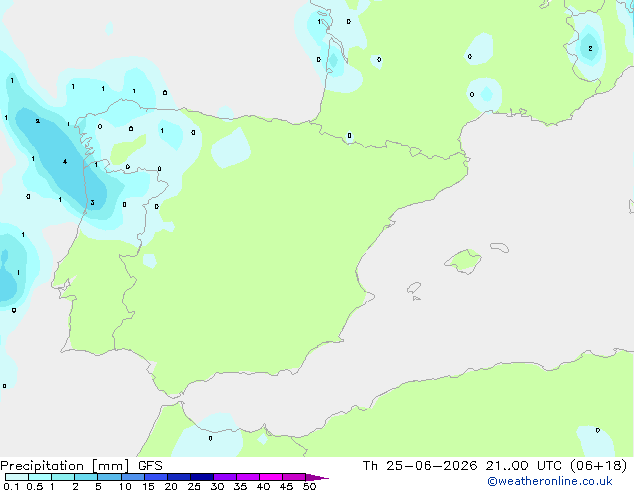Select the 30–35 mm purple legend swatch
The image size is (634, 490).
click(225, 477)
